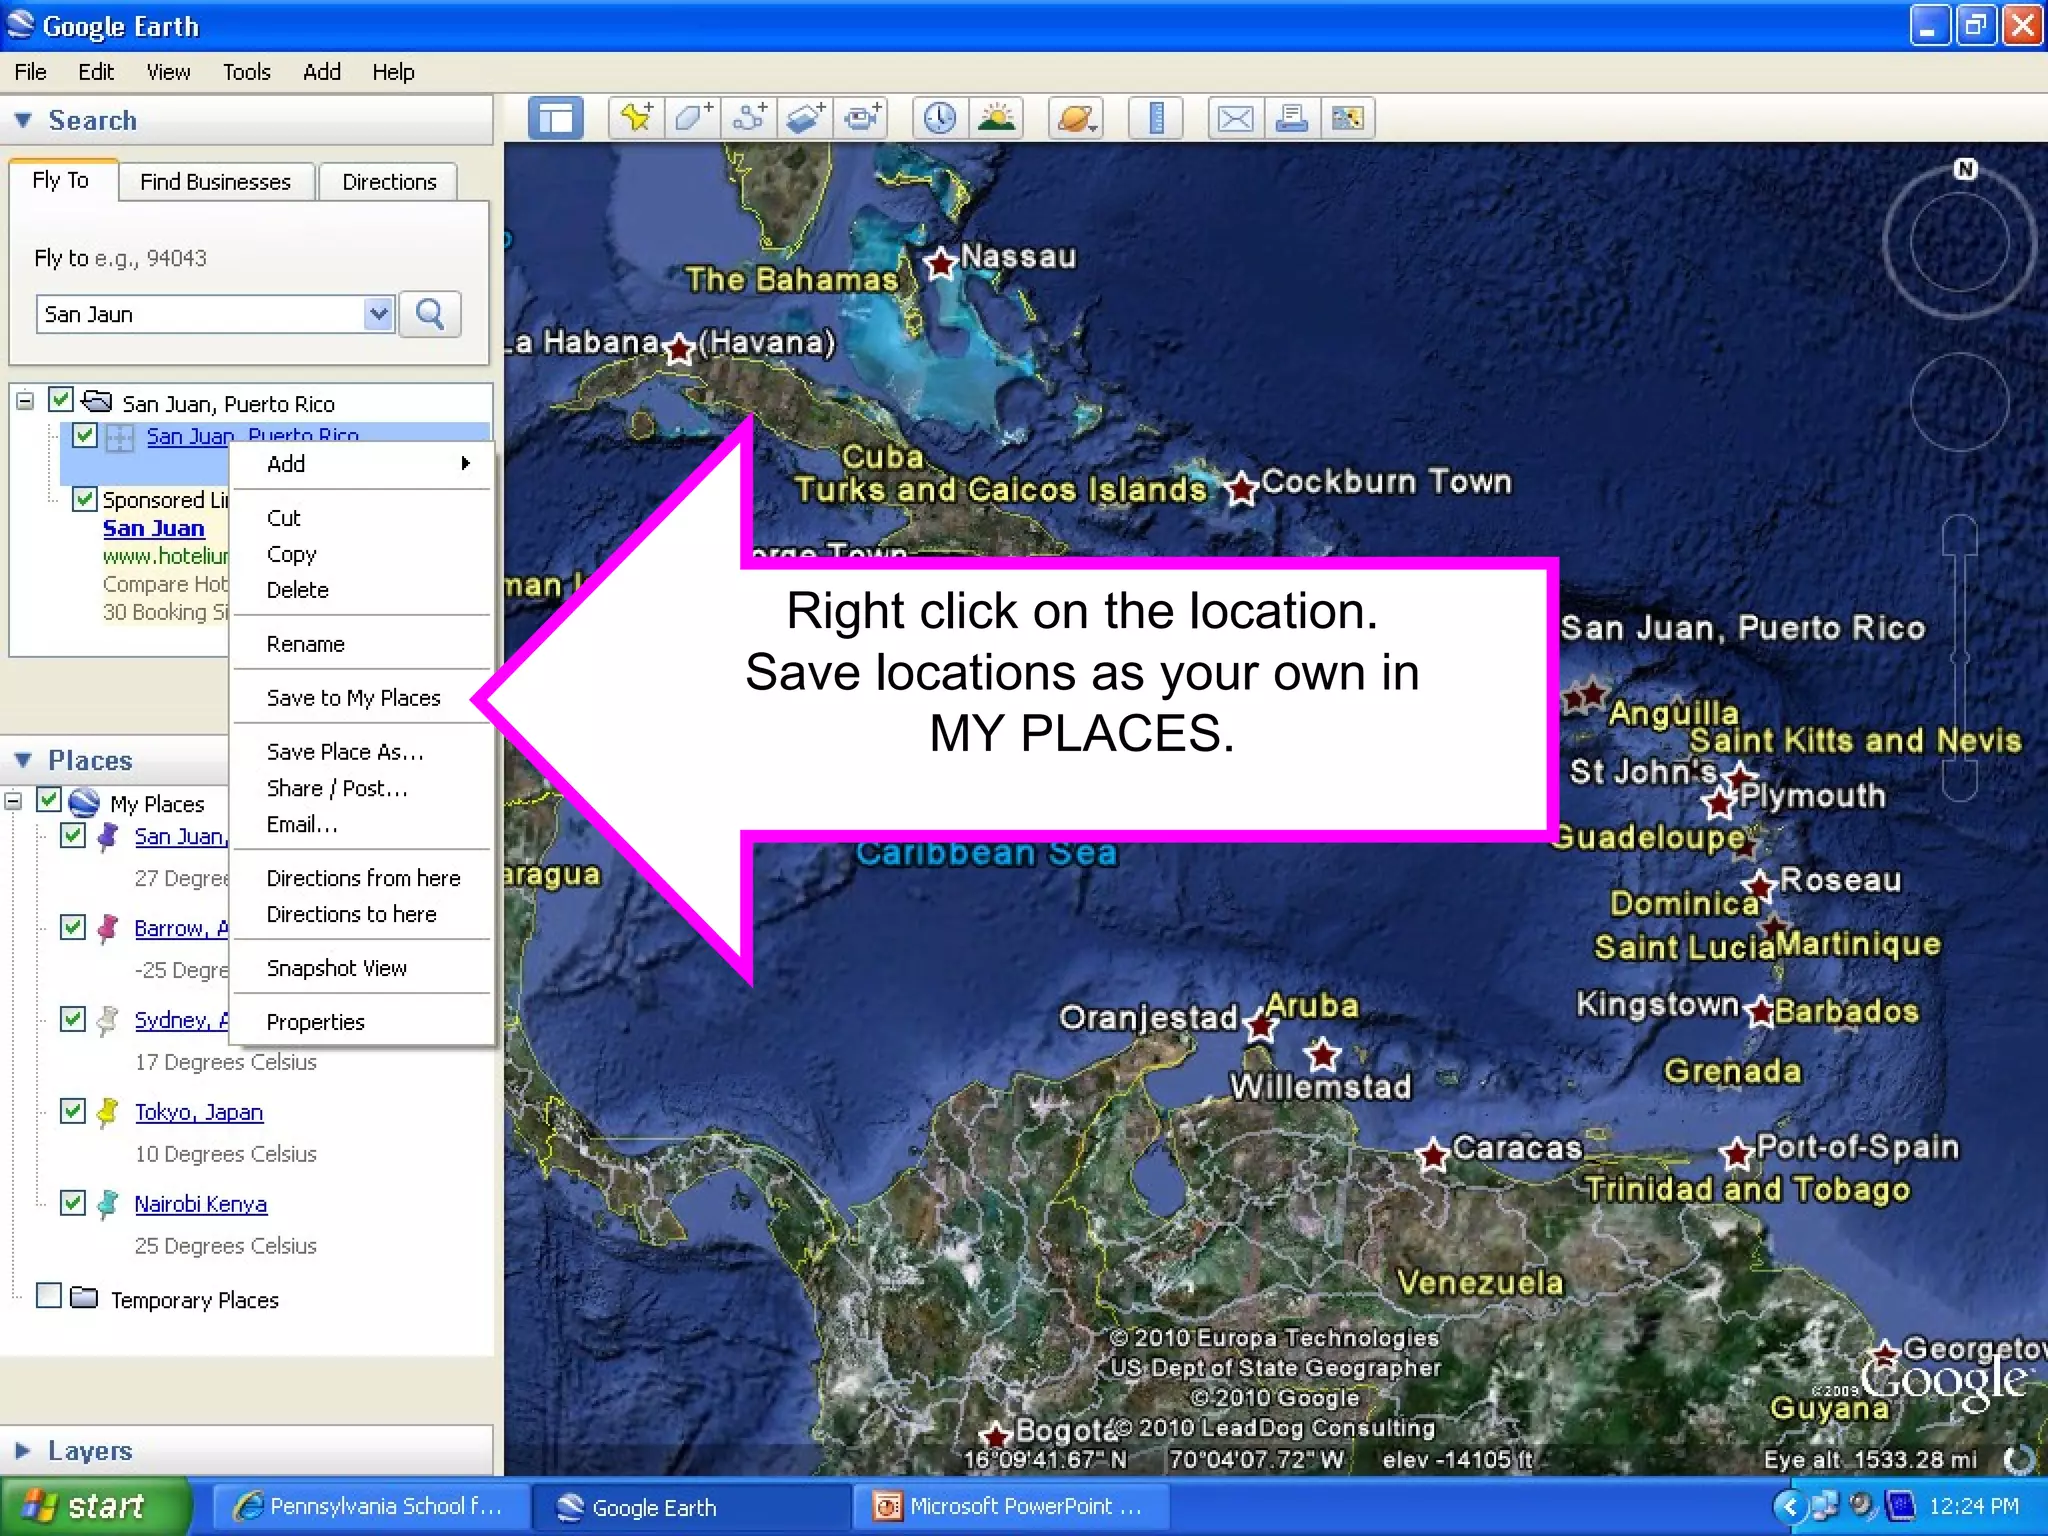Click the Fly to input field
The width and height of the screenshot is (2048, 1536).
(202, 314)
